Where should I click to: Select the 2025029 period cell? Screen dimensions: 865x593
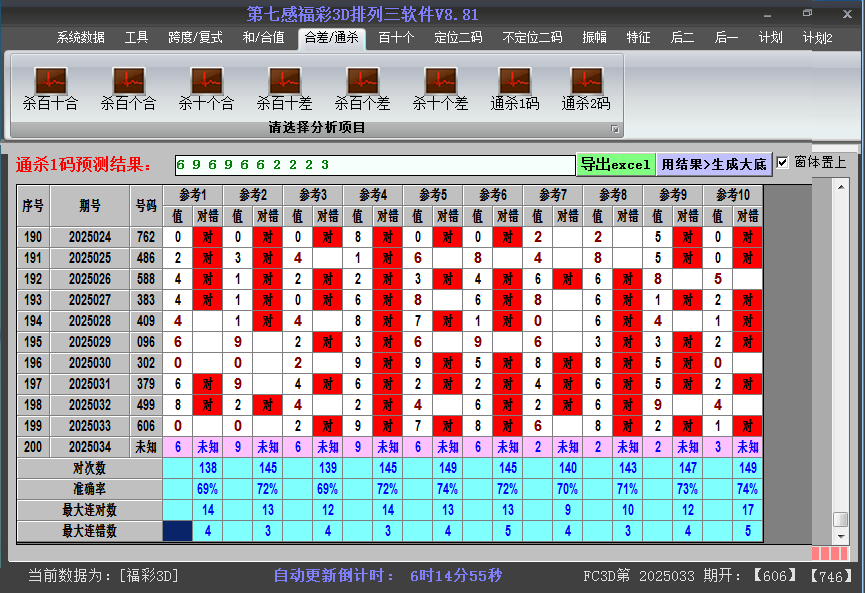[x=90, y=342]
